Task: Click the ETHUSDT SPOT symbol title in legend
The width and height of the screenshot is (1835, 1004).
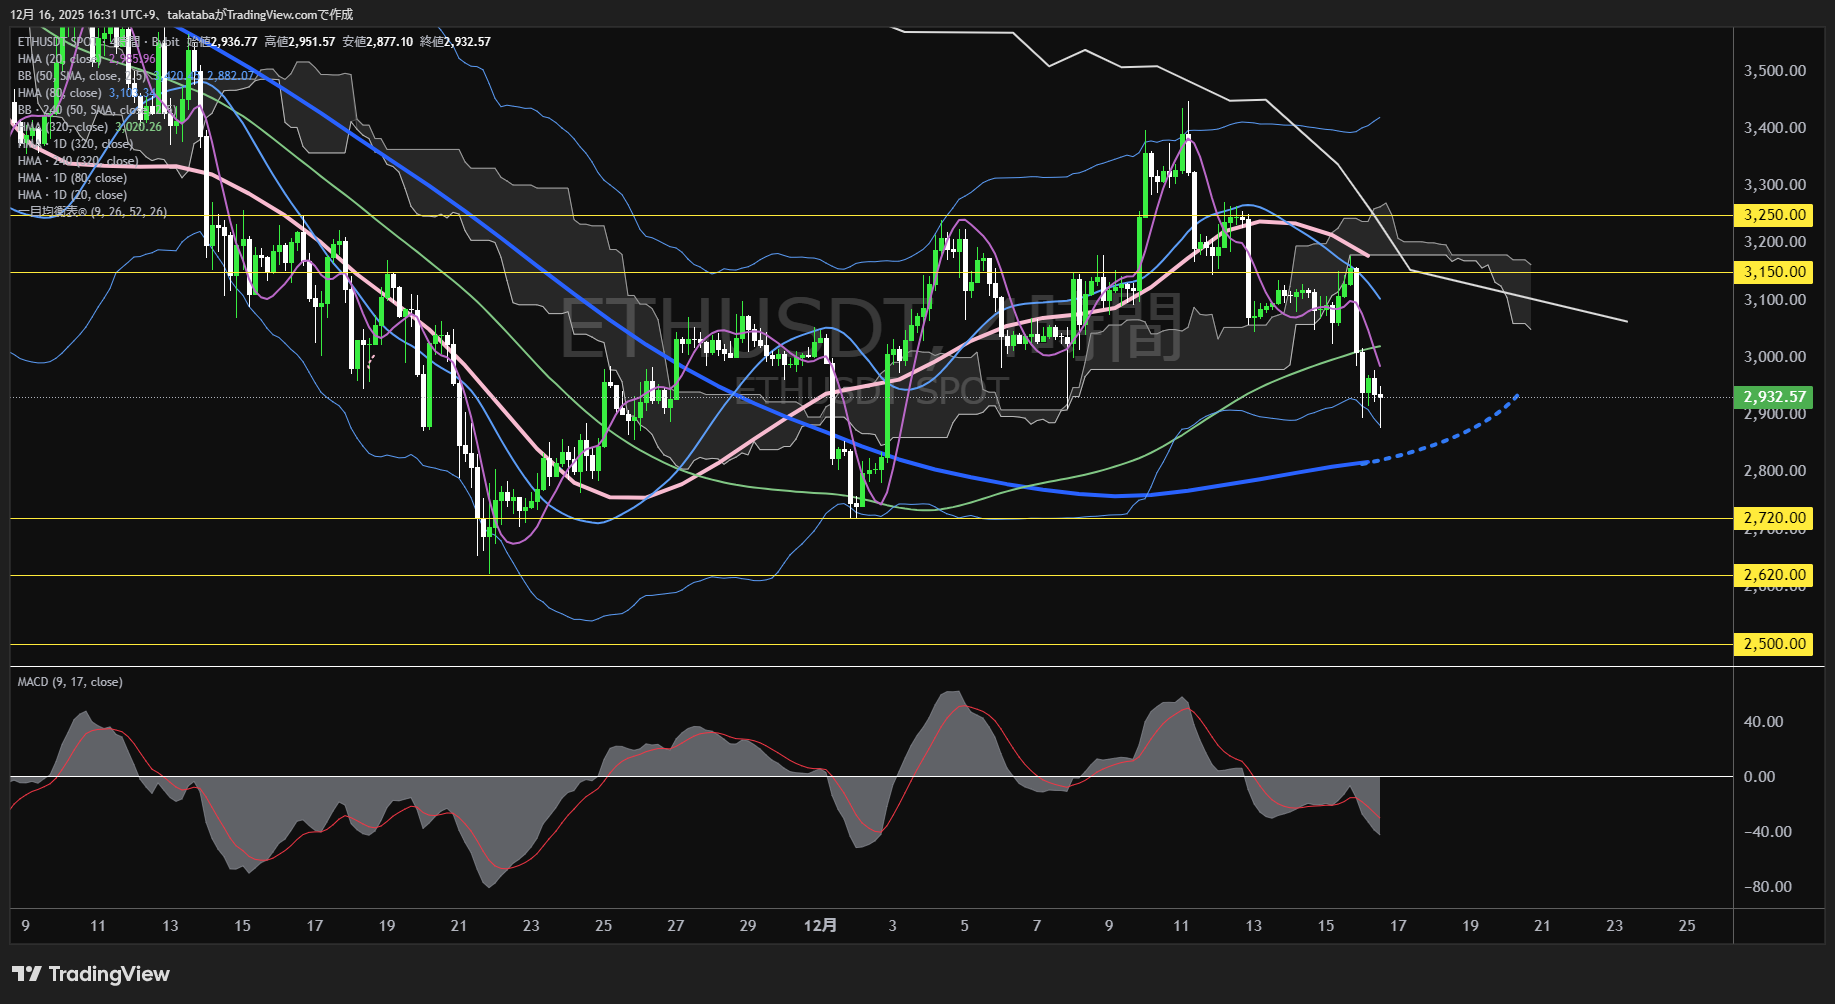Action: pyautogui.click(x=60, y=42)
